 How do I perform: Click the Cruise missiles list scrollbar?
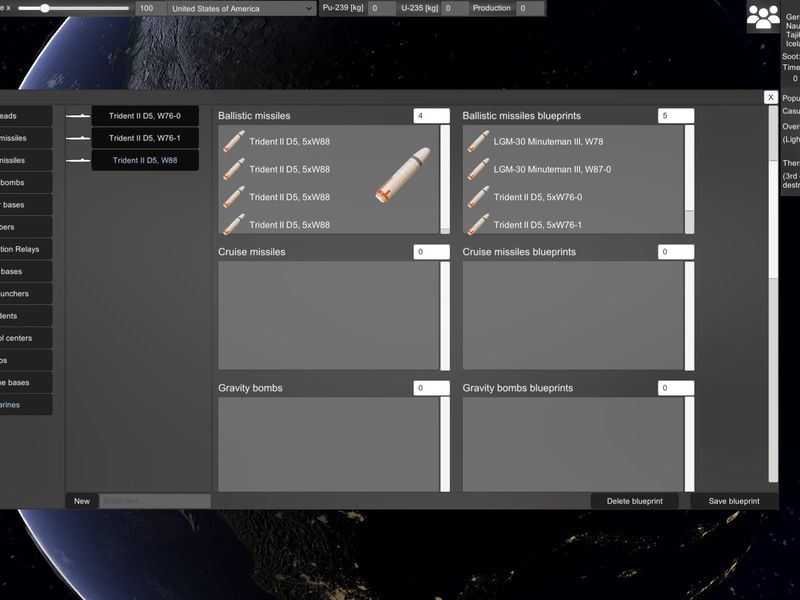coord(445,316)
